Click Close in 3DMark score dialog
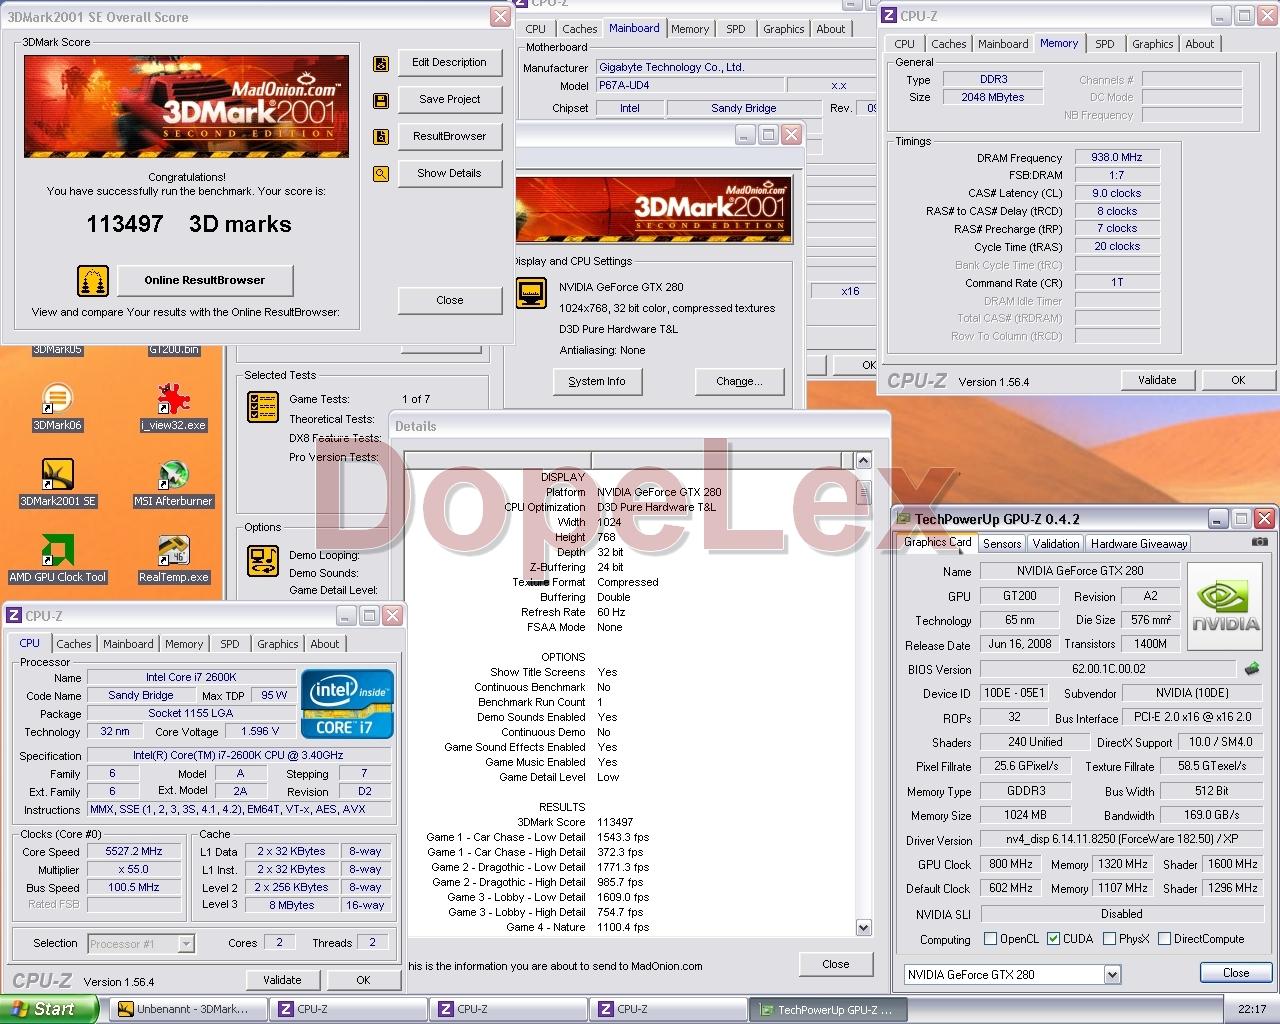Screen dimensions: 1280x1024 [x=449, y=300]
